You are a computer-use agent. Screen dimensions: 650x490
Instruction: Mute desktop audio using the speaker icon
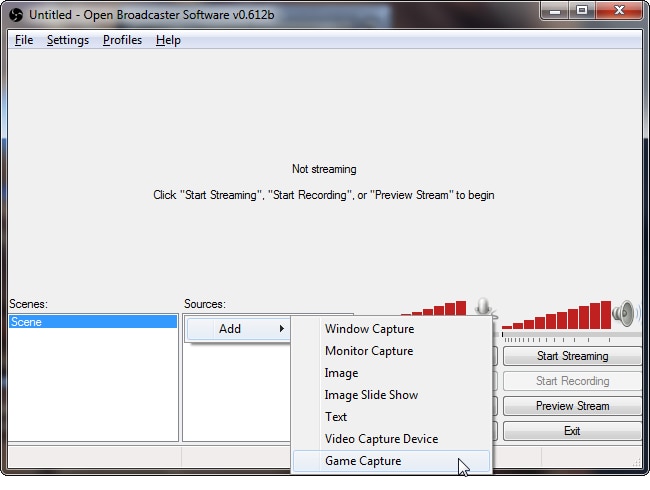[x=625, y=313]
